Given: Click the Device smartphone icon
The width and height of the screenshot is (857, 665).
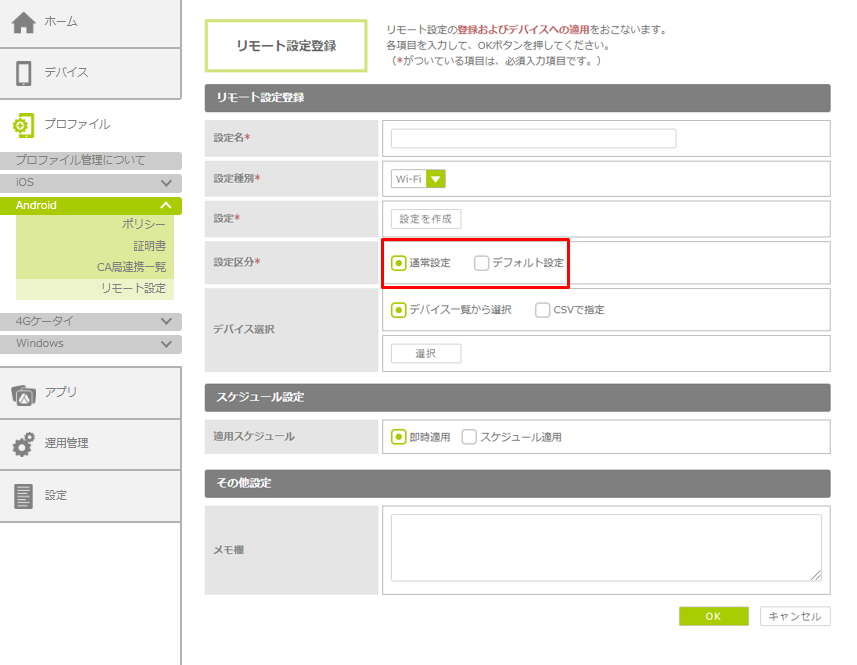Looking at the screenshot, I should (23, 73).
